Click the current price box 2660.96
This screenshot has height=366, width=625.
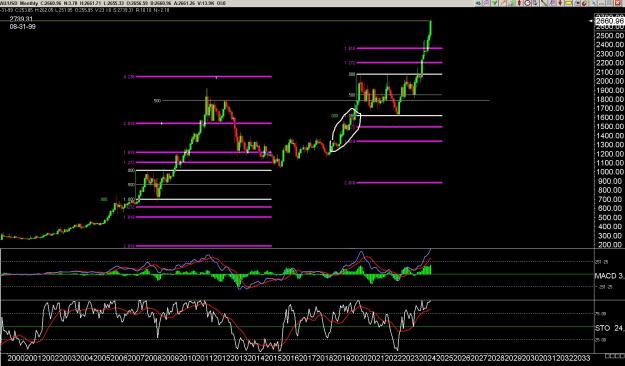click(609, 21)
